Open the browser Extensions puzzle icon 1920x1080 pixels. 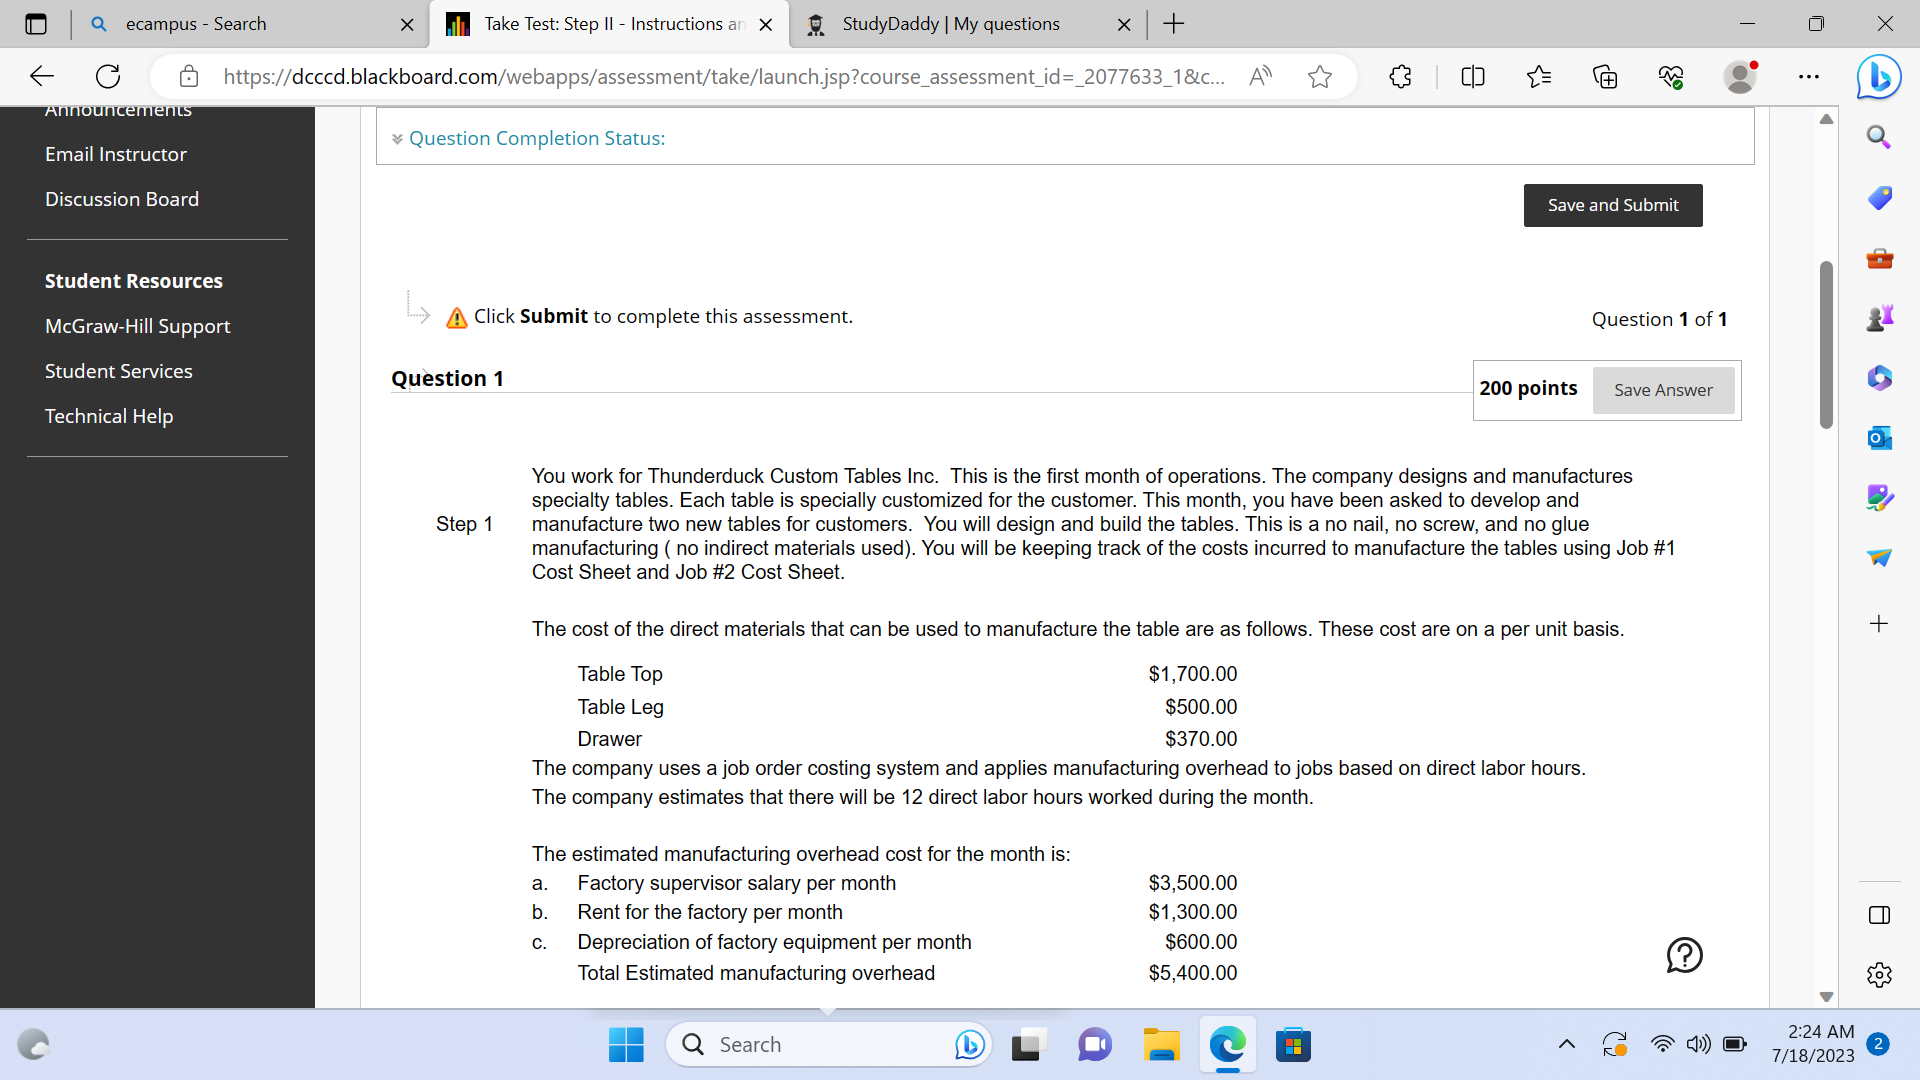coord(1400,76)
